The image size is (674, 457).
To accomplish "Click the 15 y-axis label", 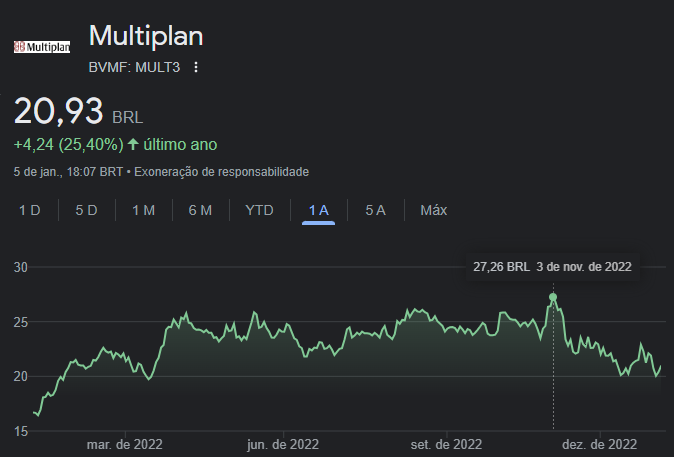I will pos(21,431).
